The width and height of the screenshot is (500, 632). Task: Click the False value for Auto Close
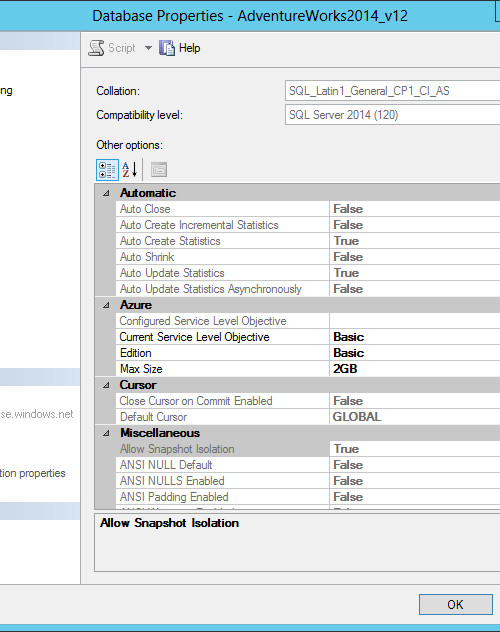(348, 209)
